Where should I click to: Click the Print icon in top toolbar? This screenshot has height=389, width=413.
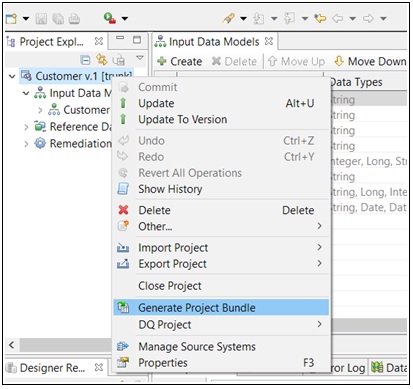tap(74, 19)
